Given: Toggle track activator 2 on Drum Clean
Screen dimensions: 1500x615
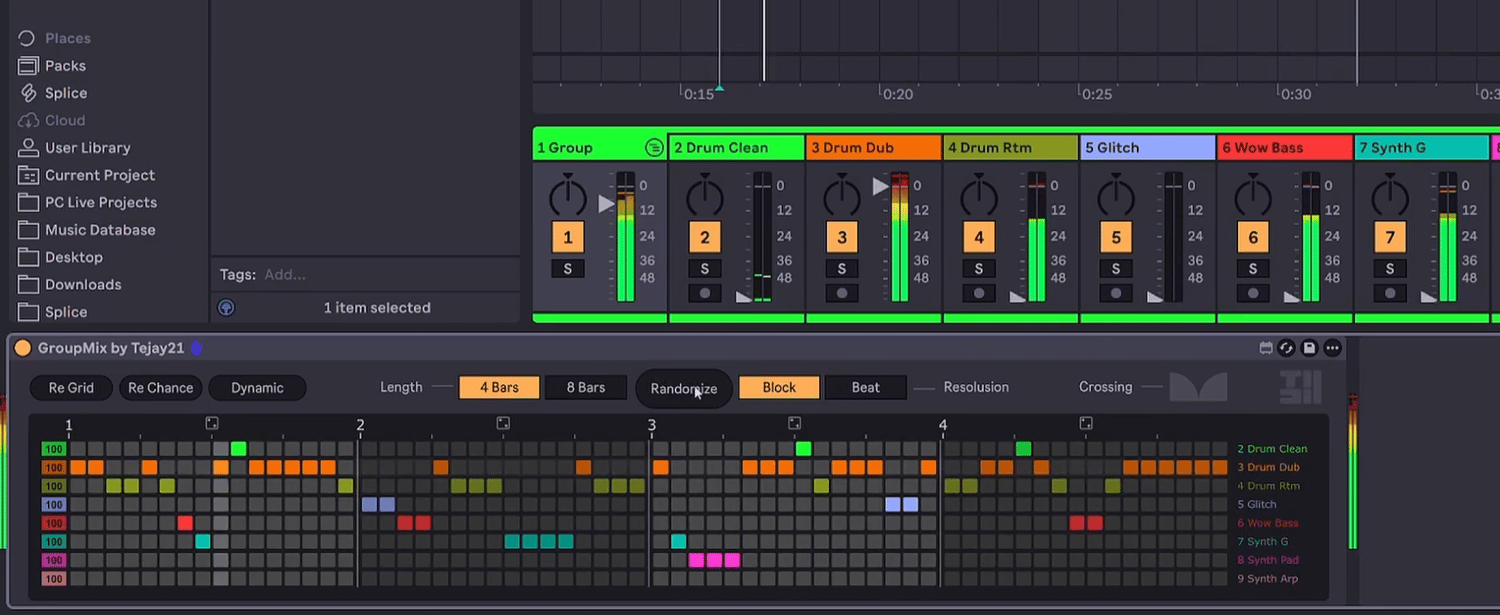Looking at the screenshot, I should (x=705, y=238).
